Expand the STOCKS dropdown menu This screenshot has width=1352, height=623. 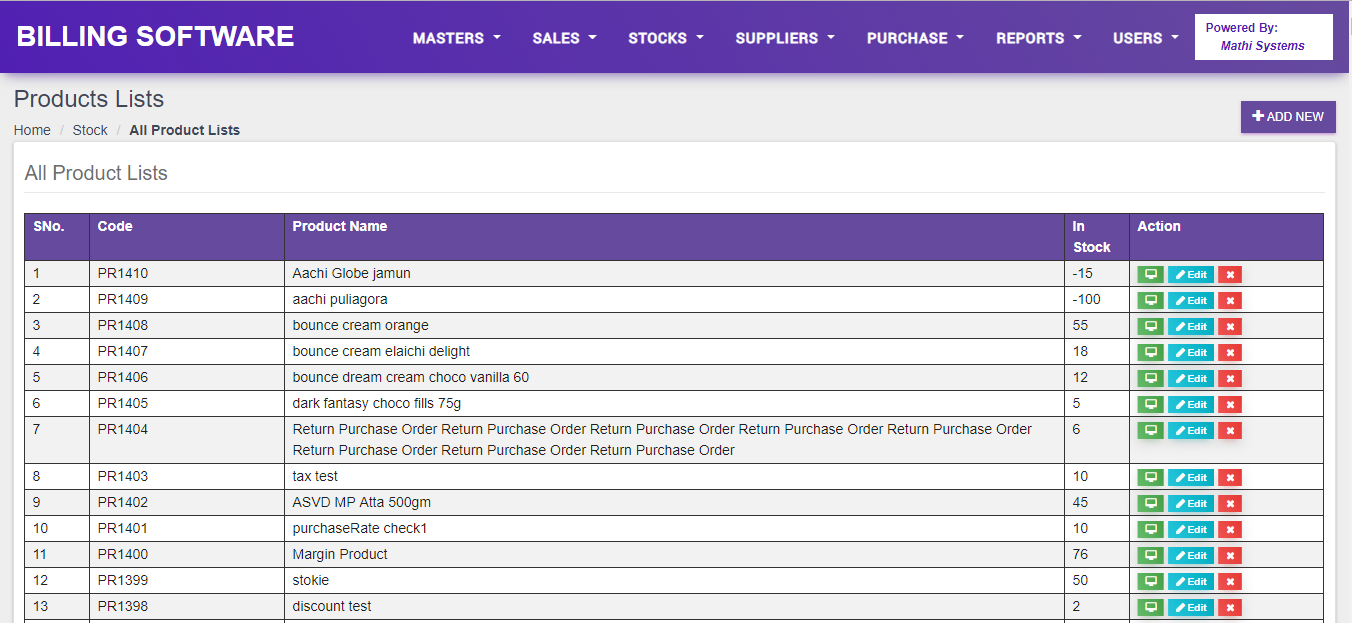click(665, 37)
